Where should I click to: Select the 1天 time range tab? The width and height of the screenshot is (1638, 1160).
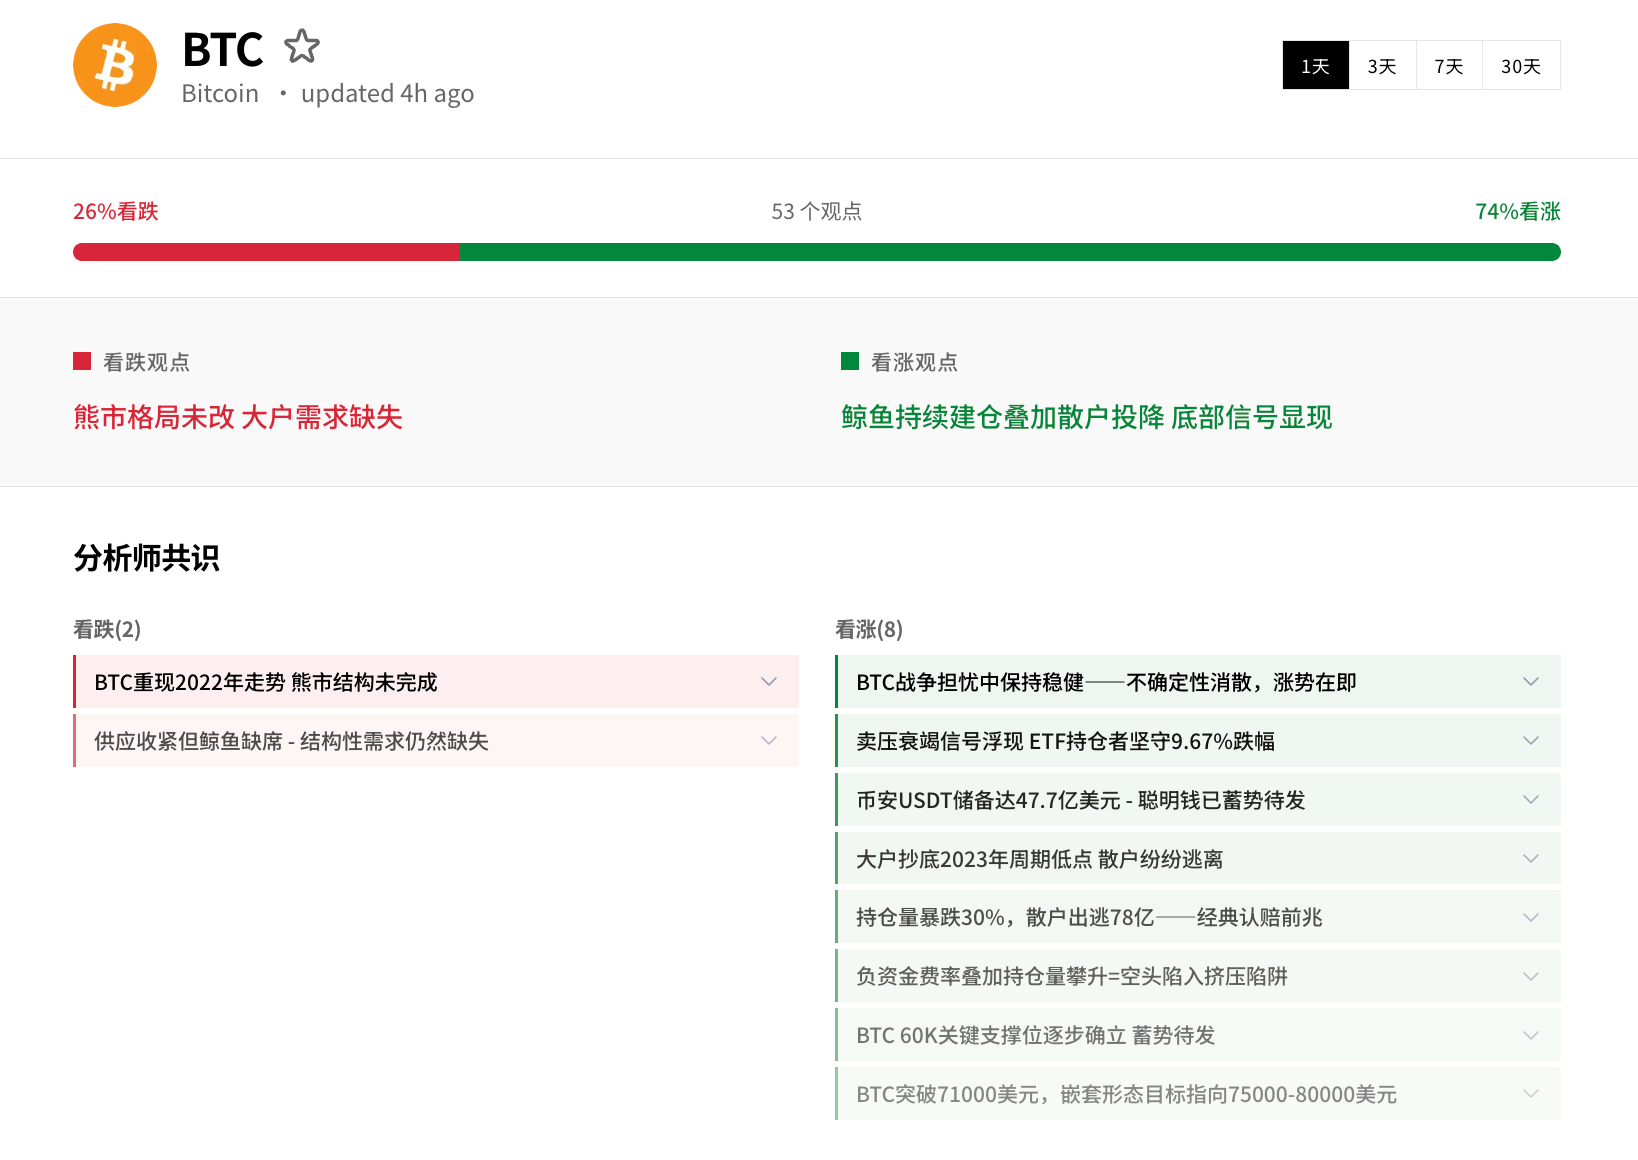[1315, 66]
